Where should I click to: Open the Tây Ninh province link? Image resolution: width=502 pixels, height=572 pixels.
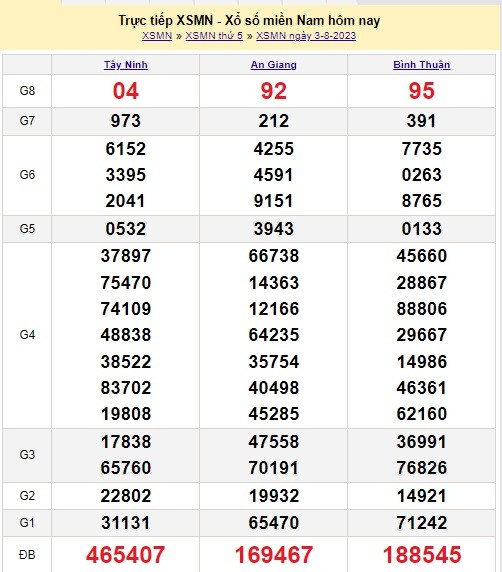tap(126, 65)
